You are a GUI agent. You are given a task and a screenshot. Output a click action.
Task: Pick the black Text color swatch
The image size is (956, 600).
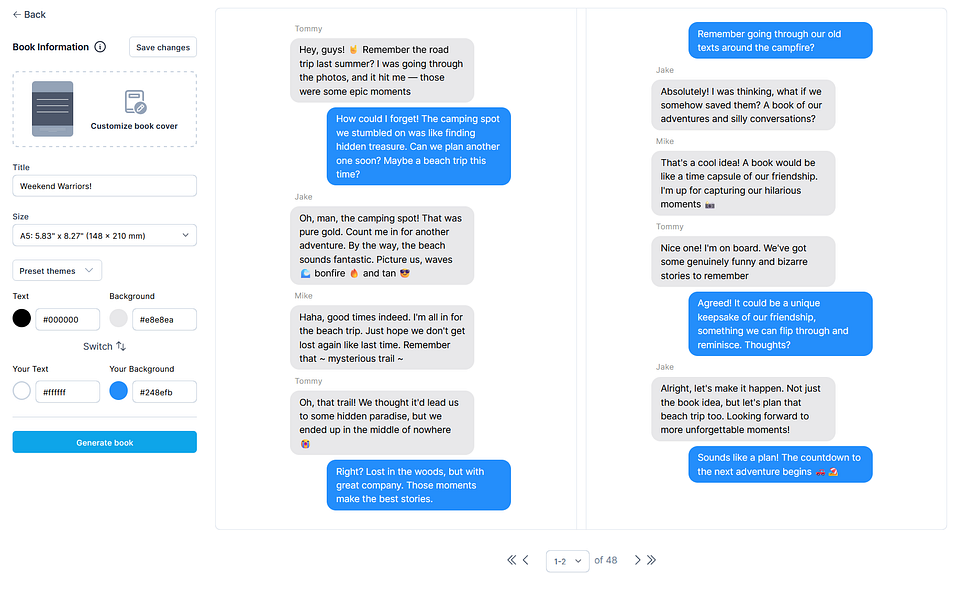22,319
